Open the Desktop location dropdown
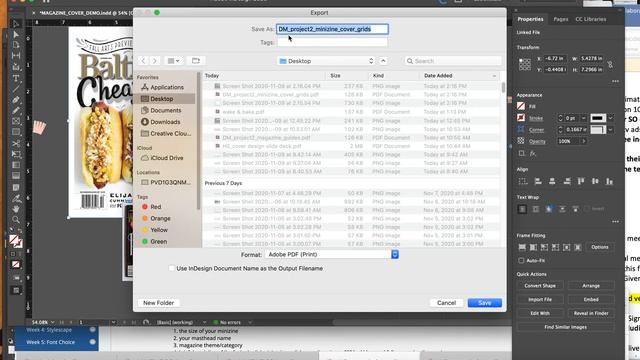The width and height of the screenshot is (640, 360). (326, 61)
